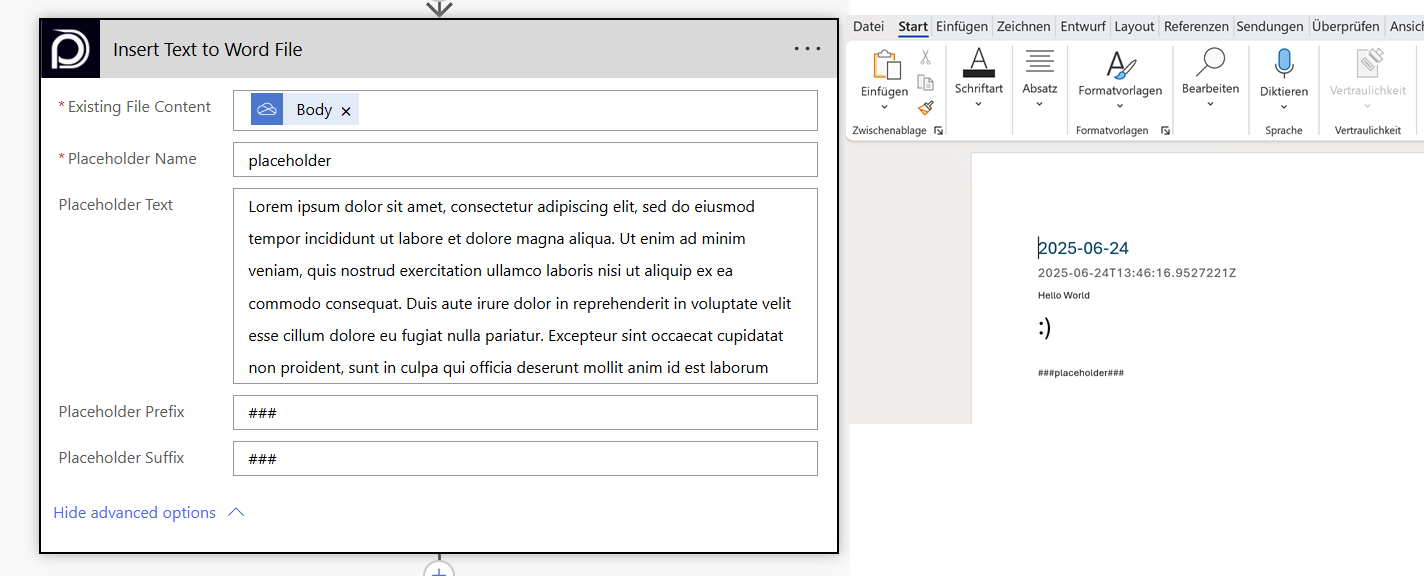Screen dimensions: 1424x576
Task: Open the Referenzen ribbon tab
Action: 1196,27
